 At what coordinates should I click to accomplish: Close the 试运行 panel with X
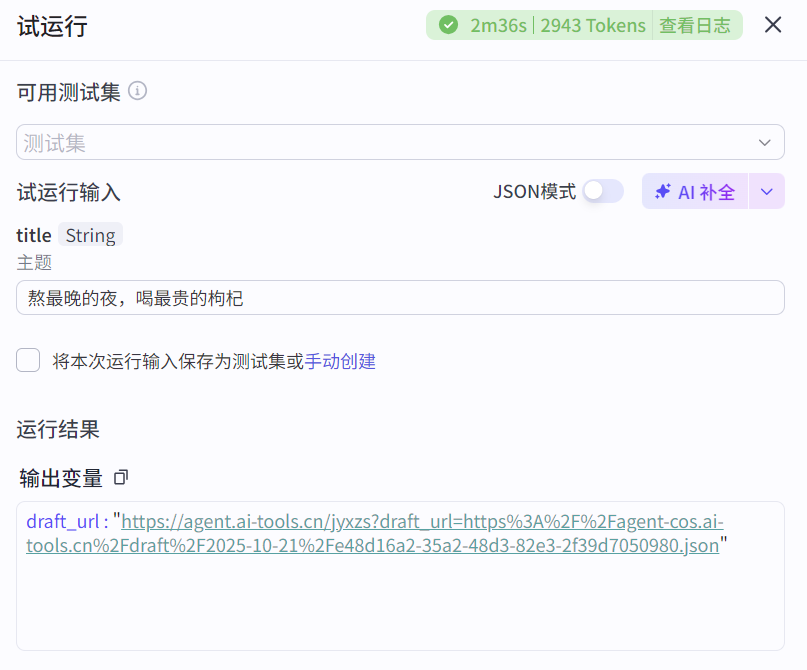coord(773,25)
